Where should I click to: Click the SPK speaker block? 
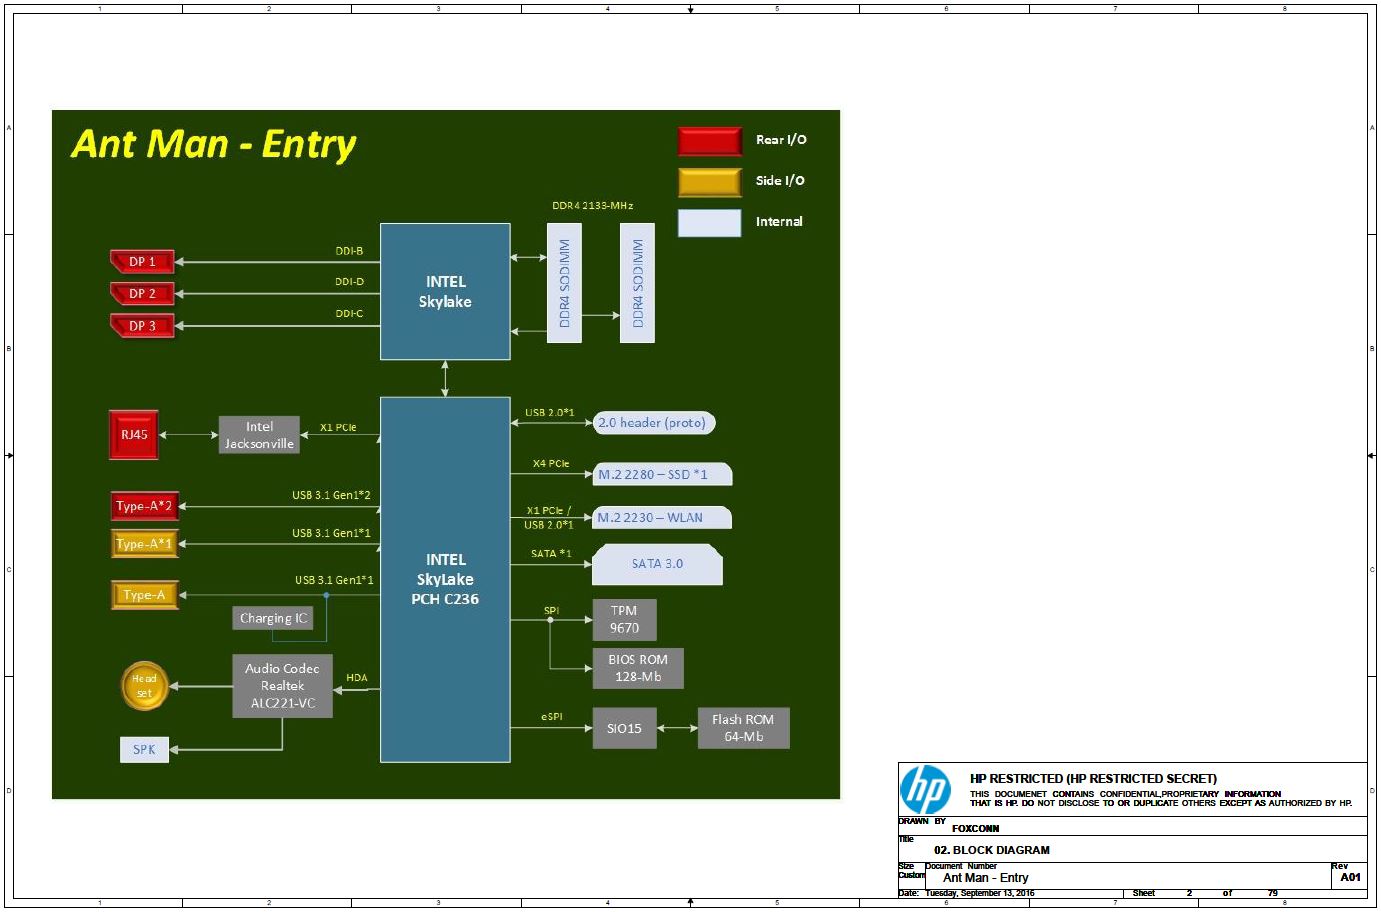pos(144,749)
